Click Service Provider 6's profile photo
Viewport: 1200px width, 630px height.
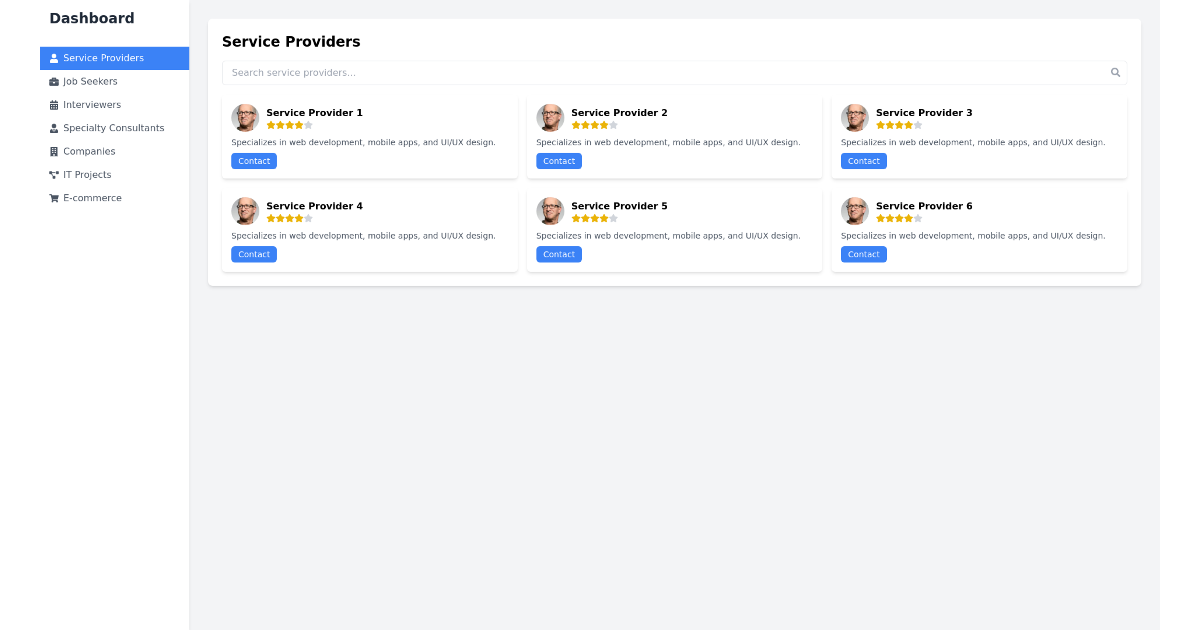coord(855,211)
